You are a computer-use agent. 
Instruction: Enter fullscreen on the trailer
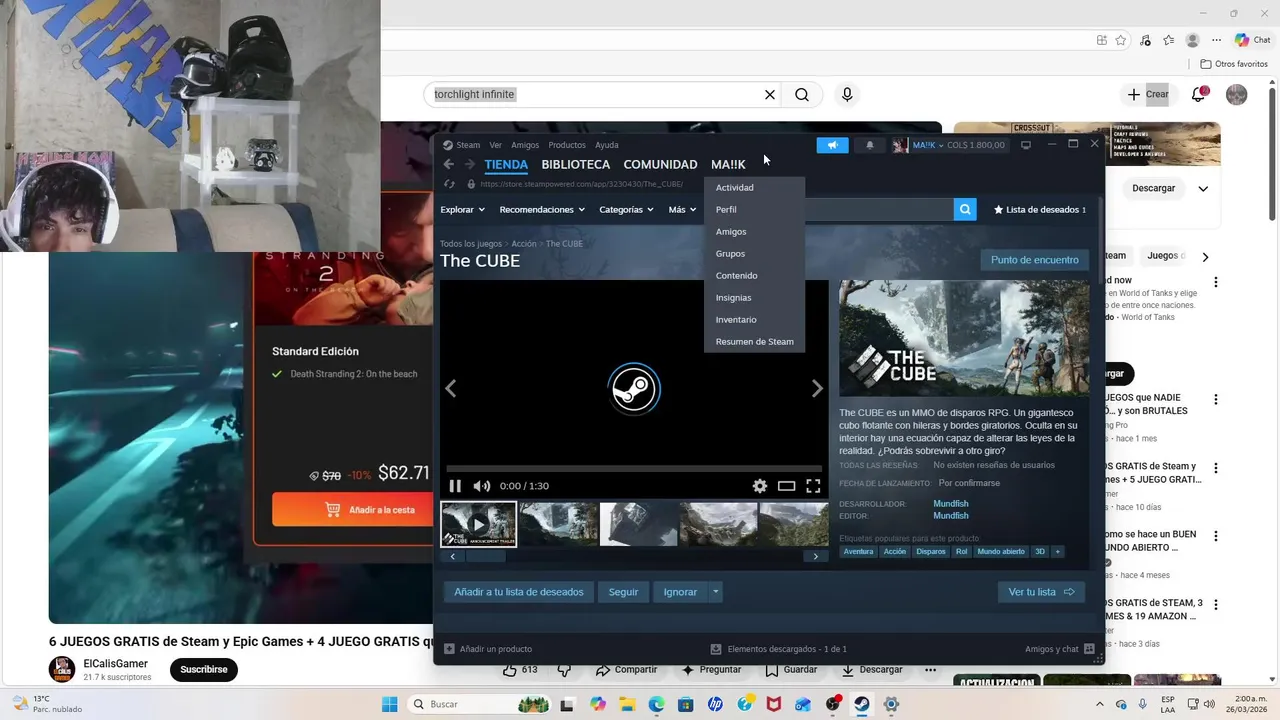point(813,486)
